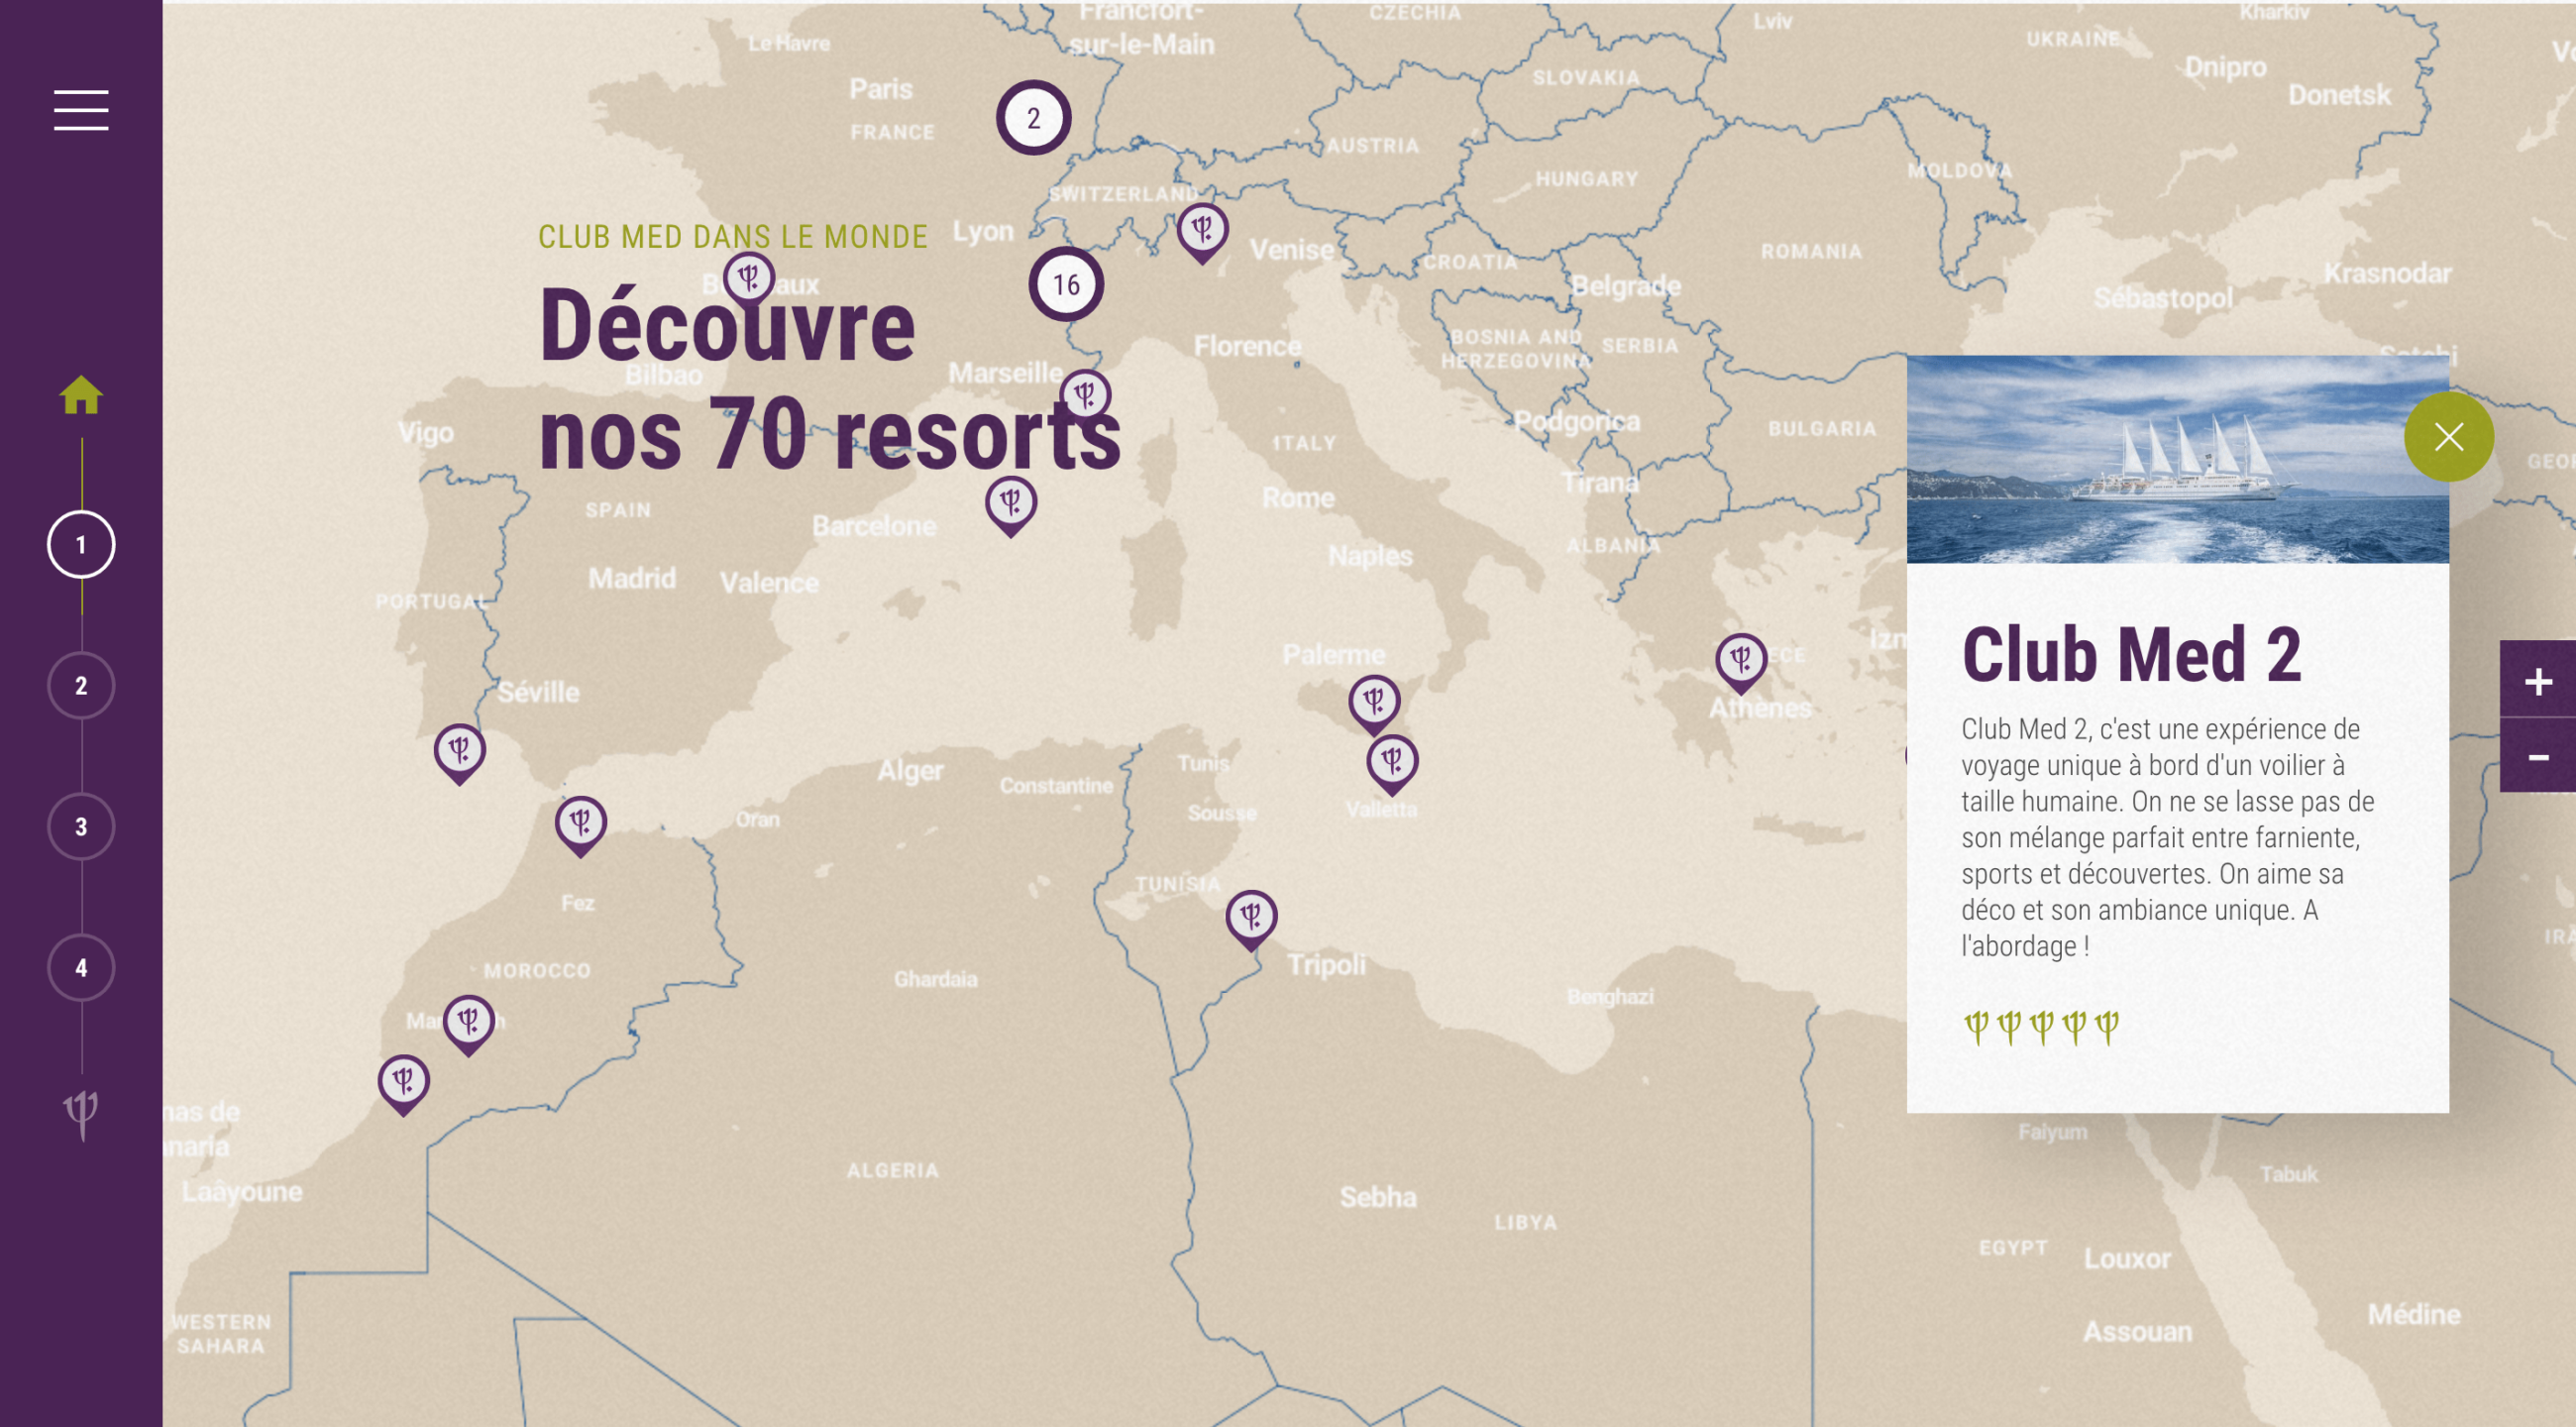Expand the cluster marker showing 2 resorts
The width and height of the screenshot is (2576, 1427).
(x=1033, y=118)
